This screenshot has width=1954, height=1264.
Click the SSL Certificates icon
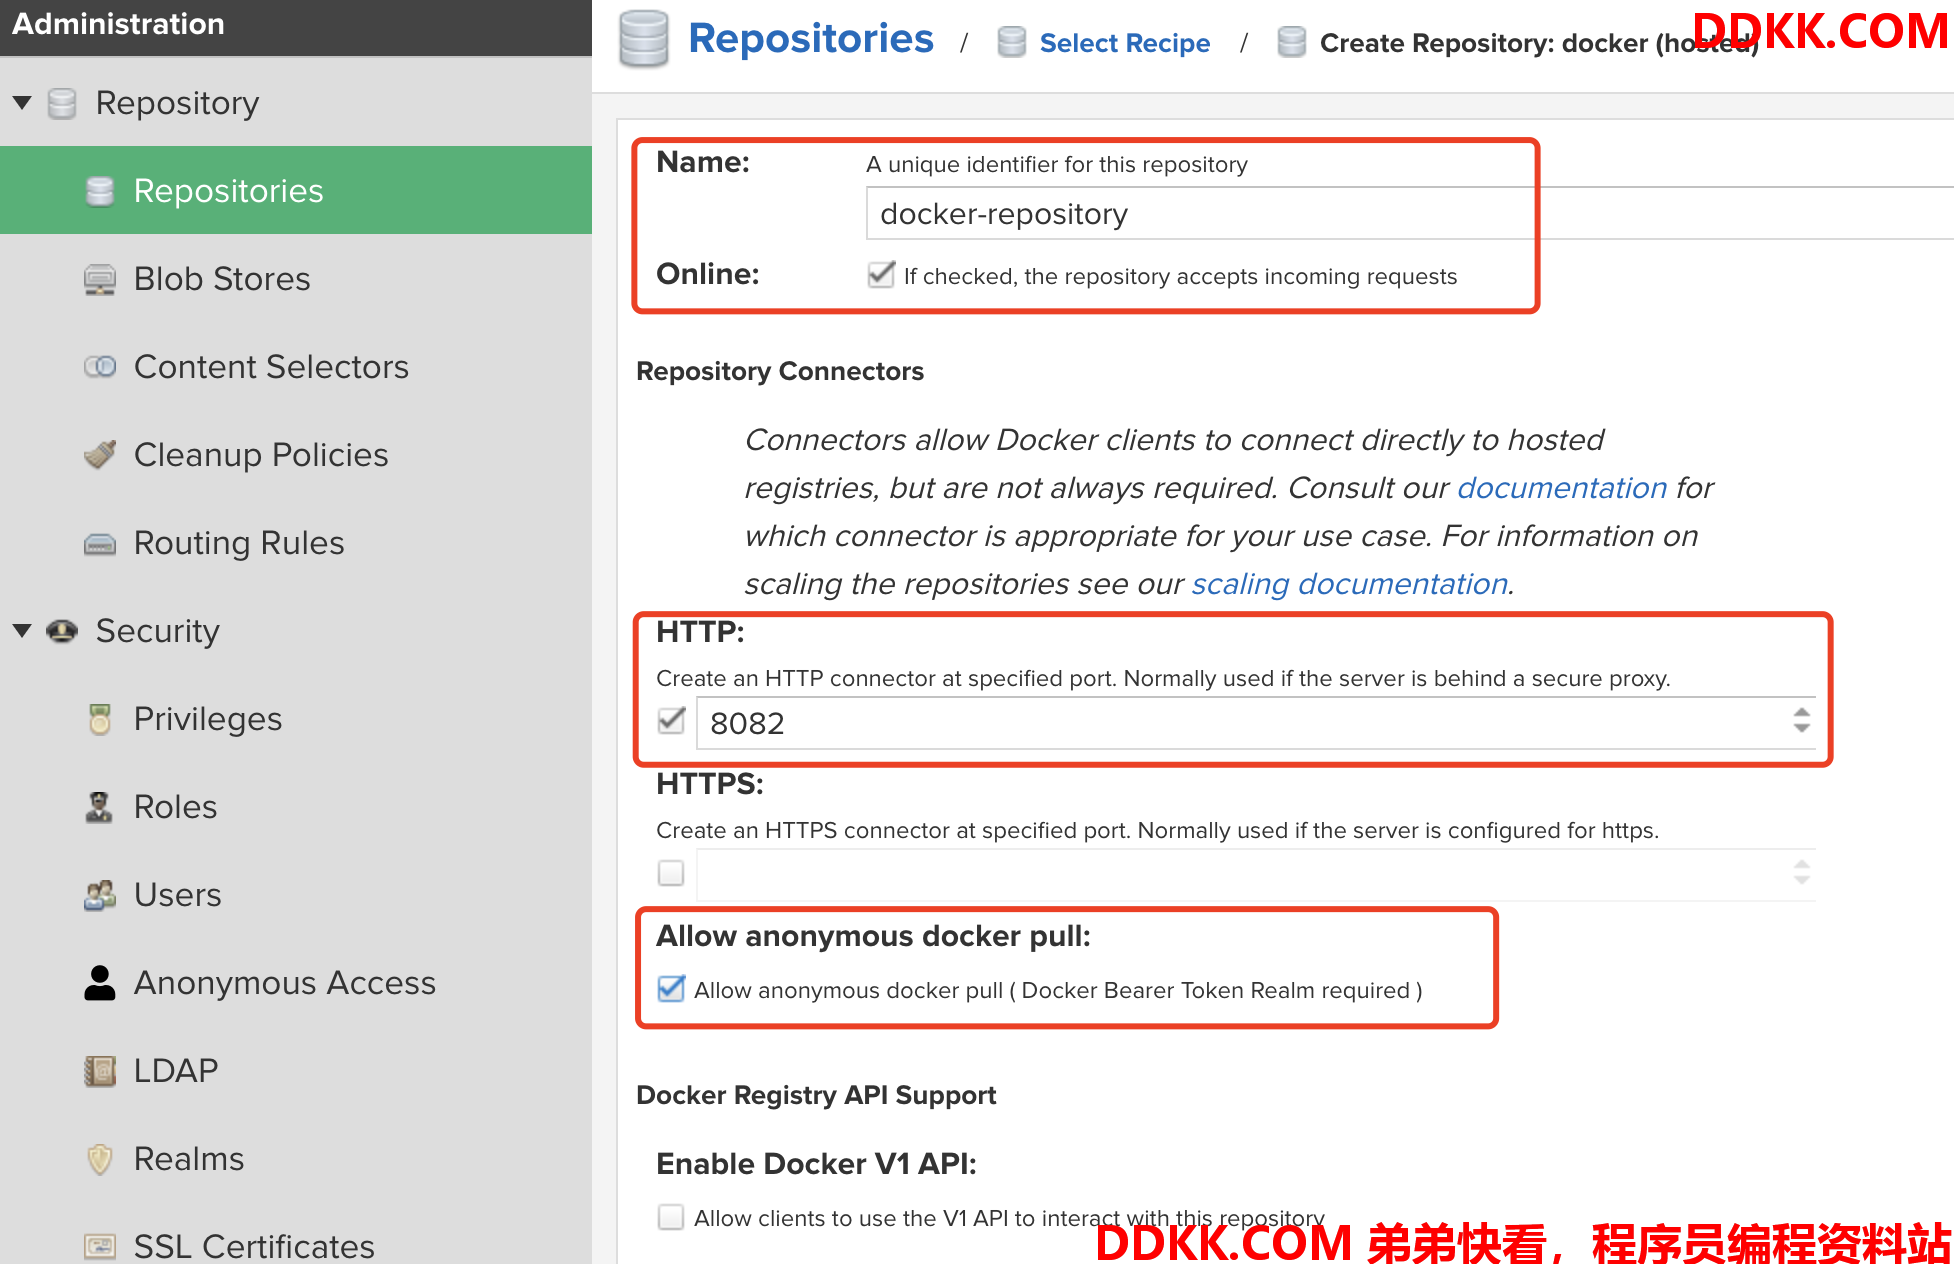(100, 1246)
